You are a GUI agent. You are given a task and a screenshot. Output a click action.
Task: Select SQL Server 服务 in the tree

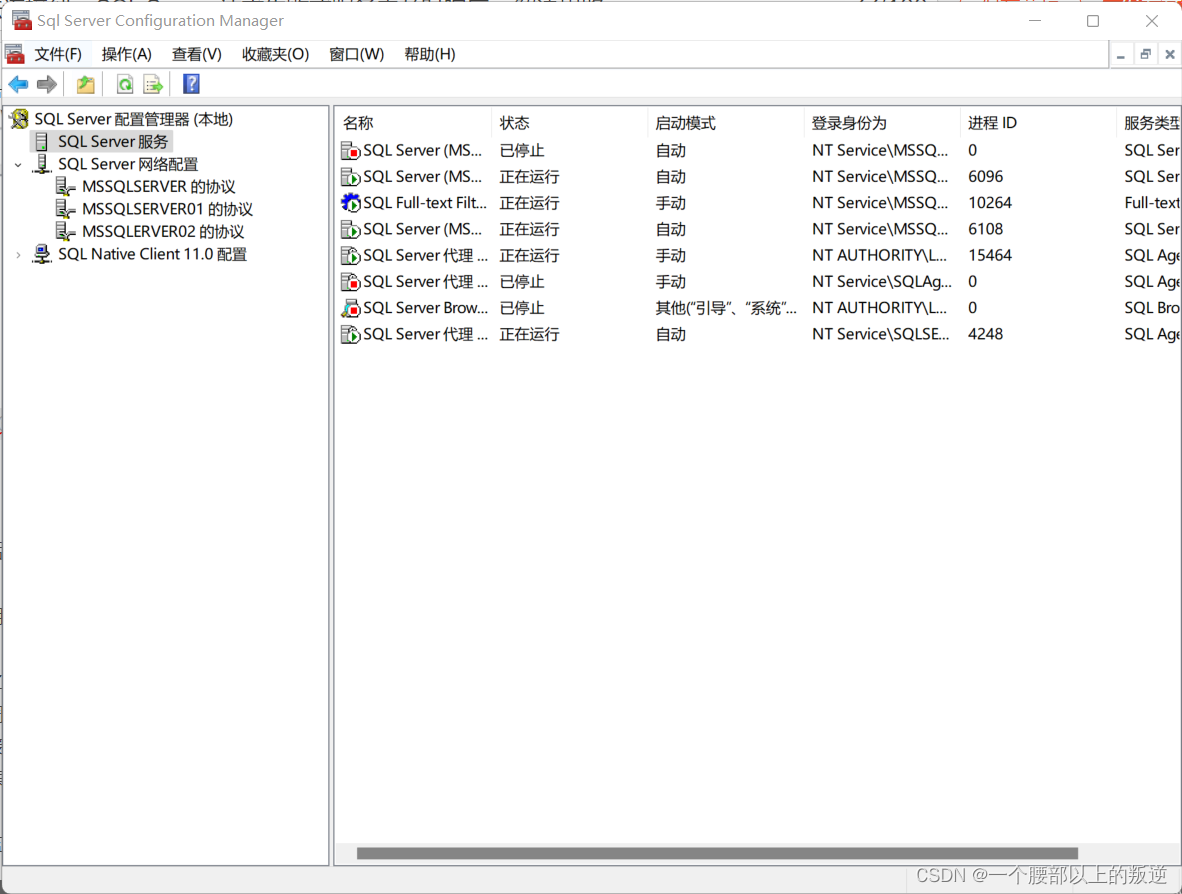pyautogui.click(x=113, y=142)
